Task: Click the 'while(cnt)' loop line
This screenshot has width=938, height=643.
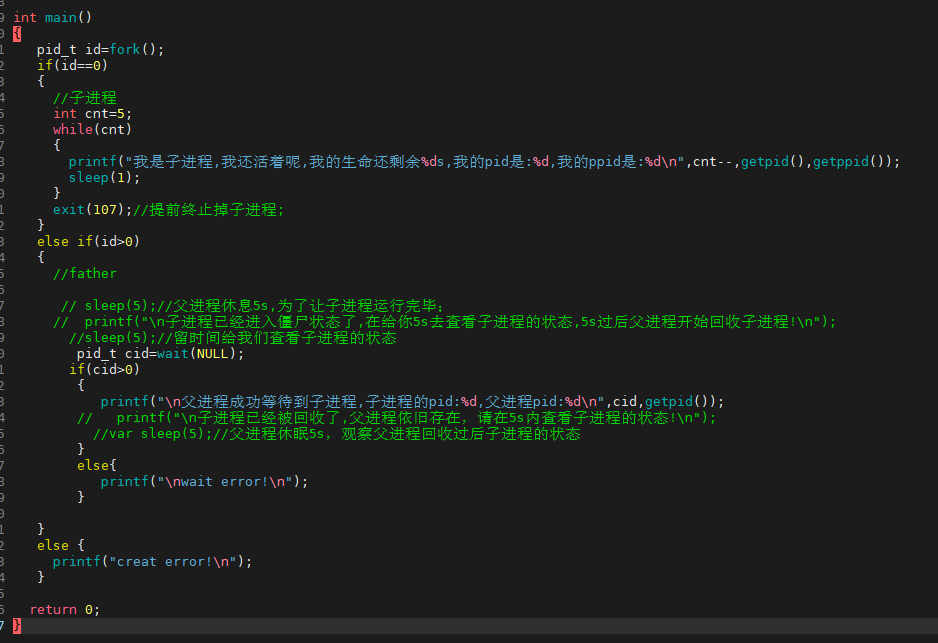Action: (x=92, y=129)
